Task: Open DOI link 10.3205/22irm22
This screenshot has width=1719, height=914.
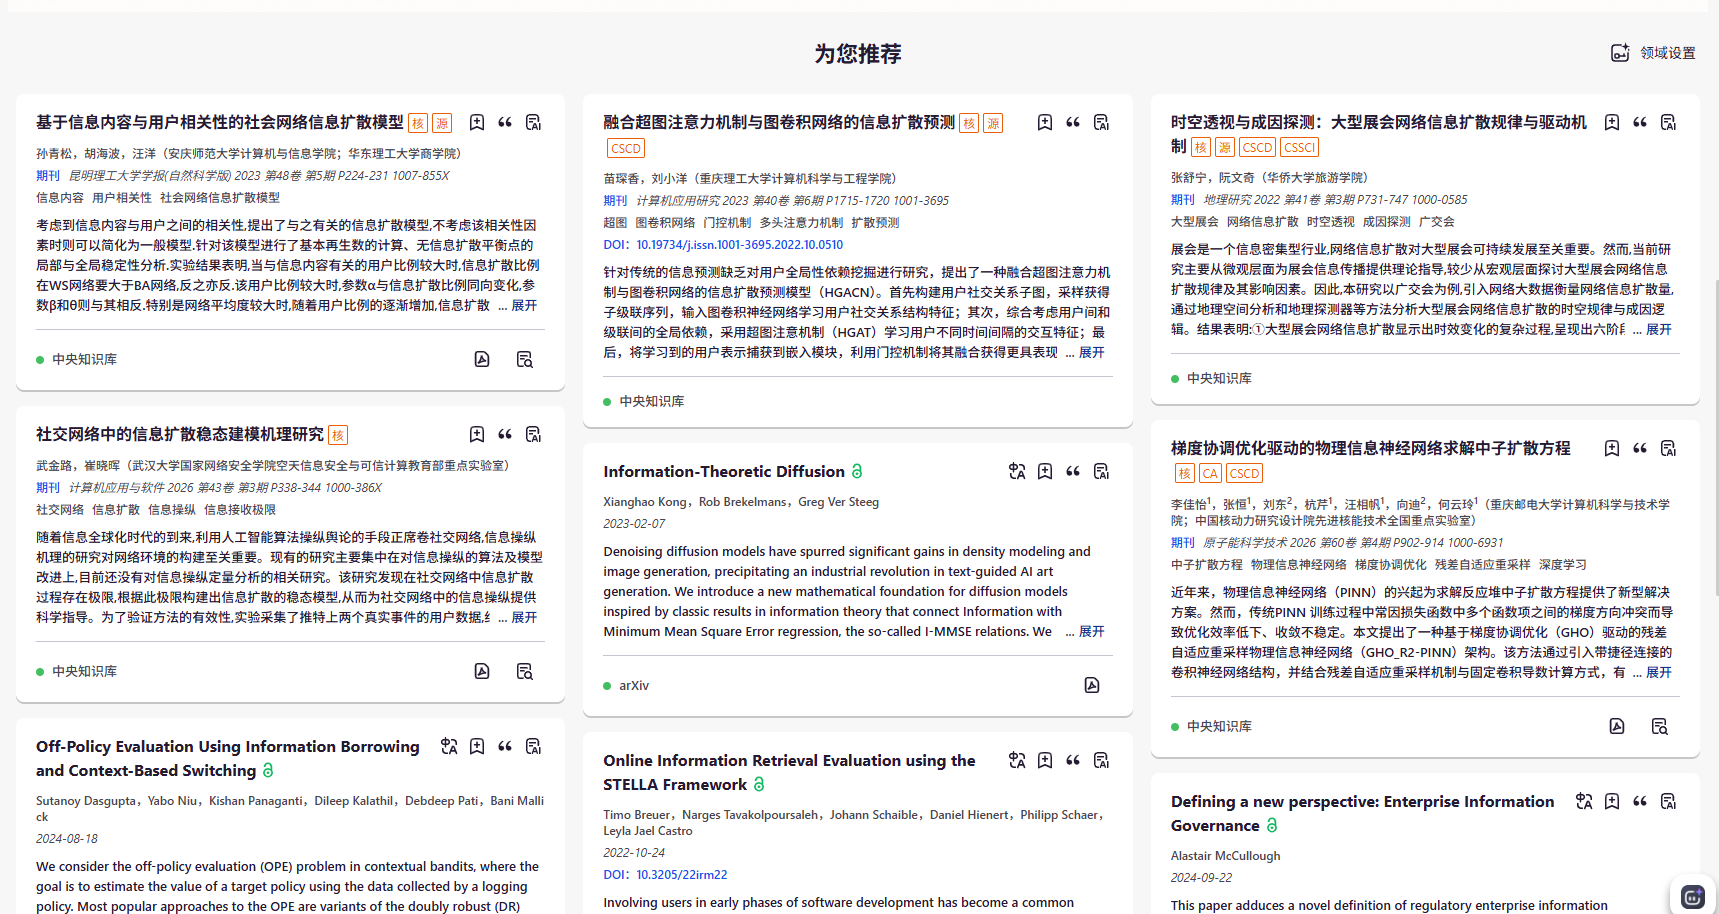Action: tap(682, 874)
